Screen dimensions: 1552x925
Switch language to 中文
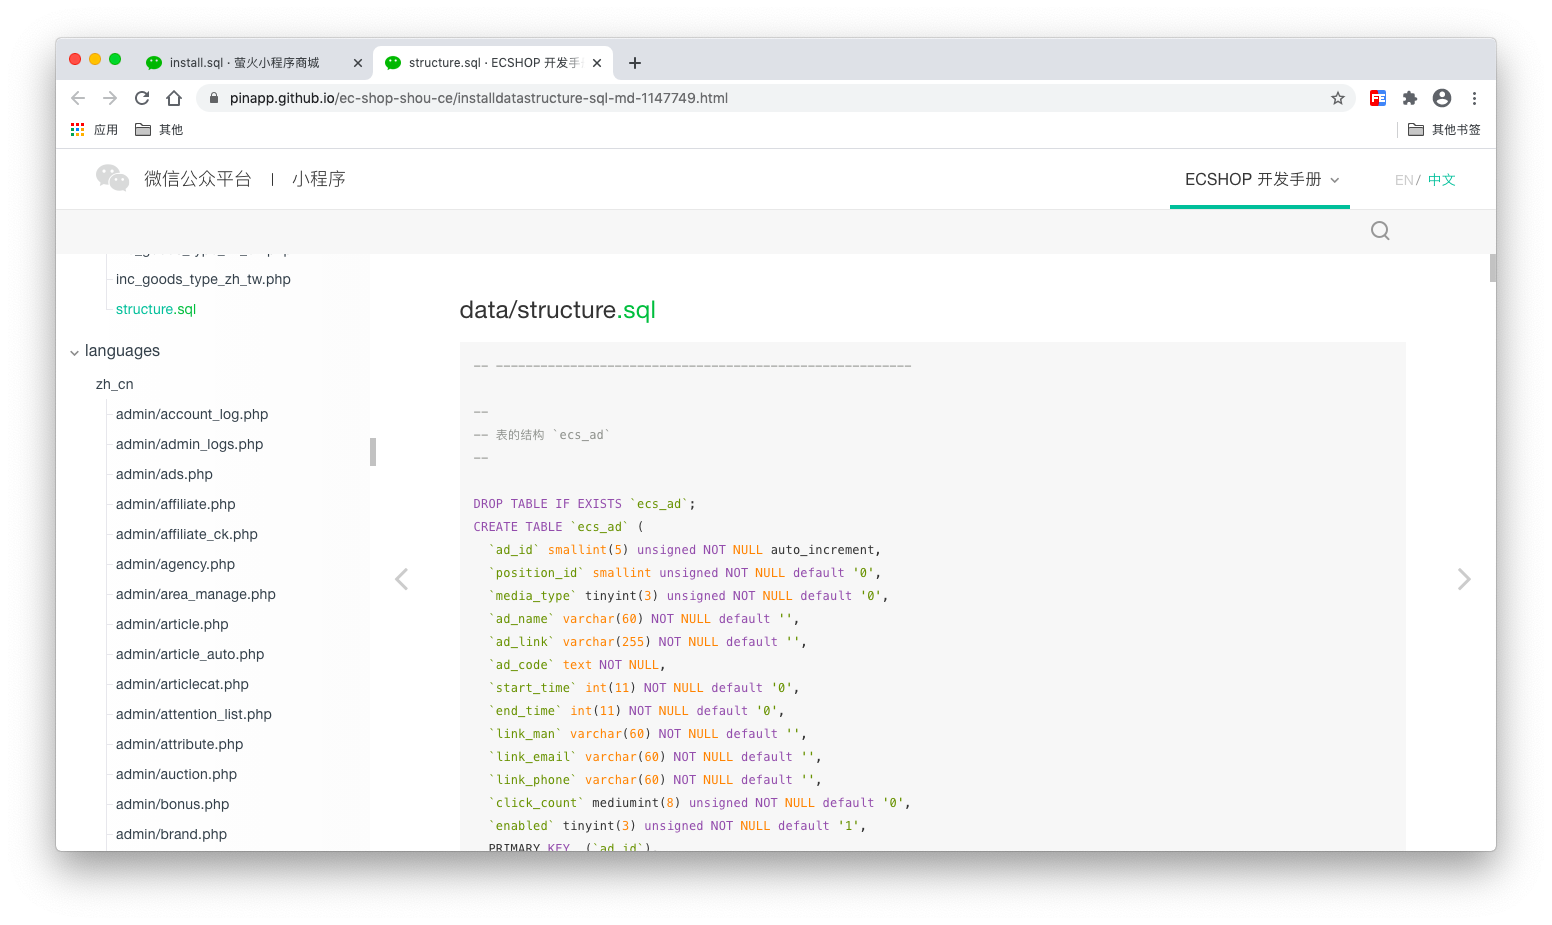pos(1442,180)
